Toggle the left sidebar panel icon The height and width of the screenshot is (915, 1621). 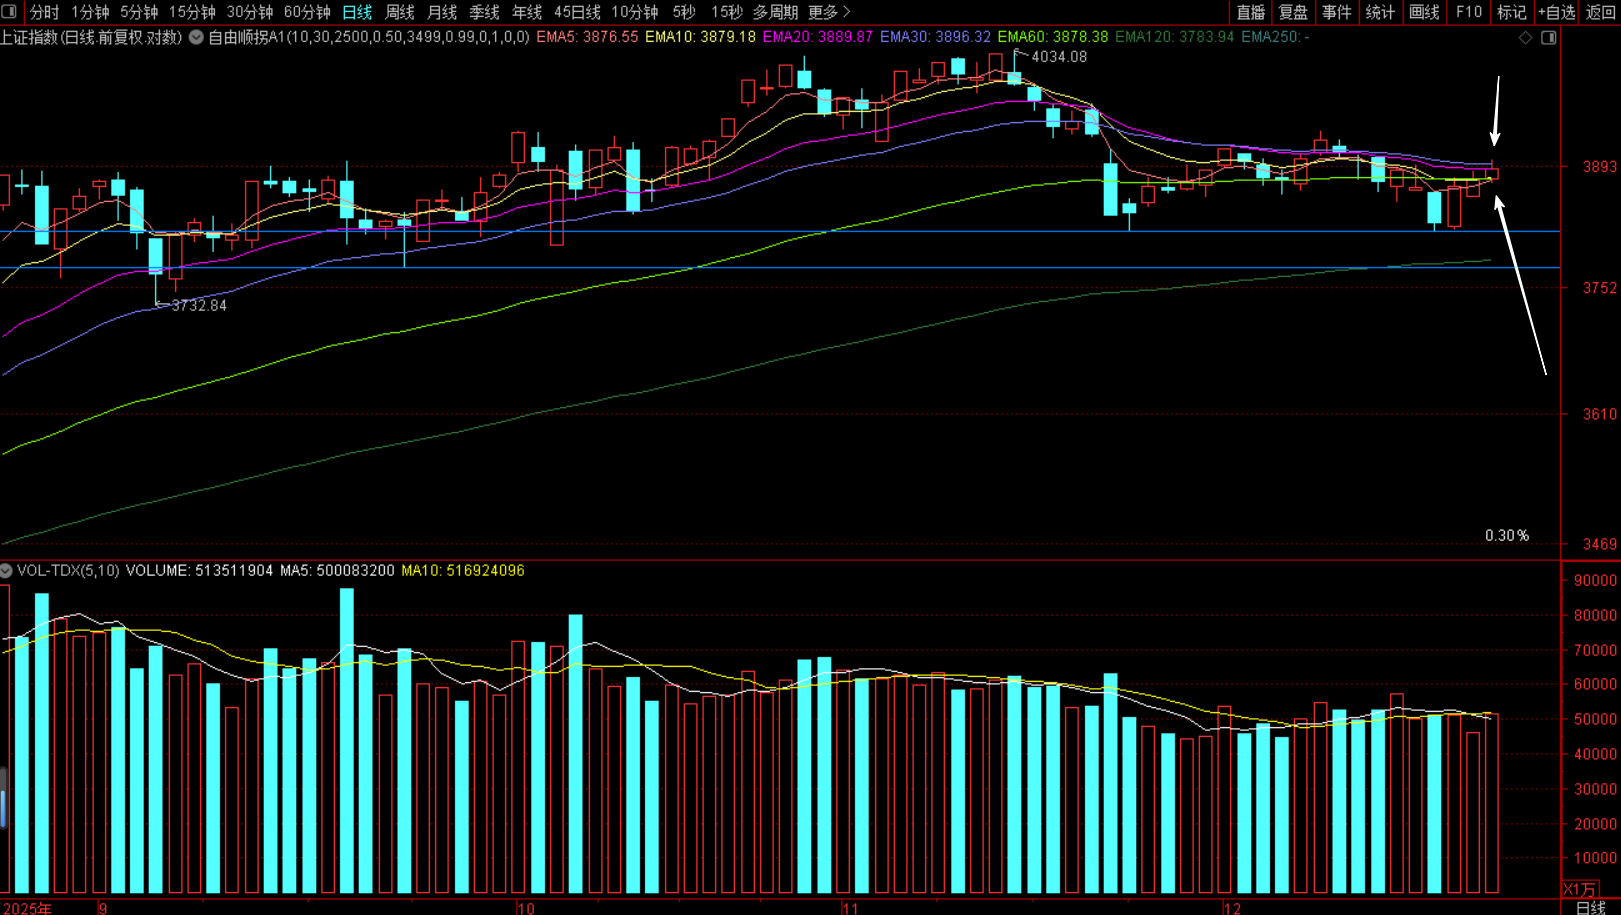coord(10,12)
